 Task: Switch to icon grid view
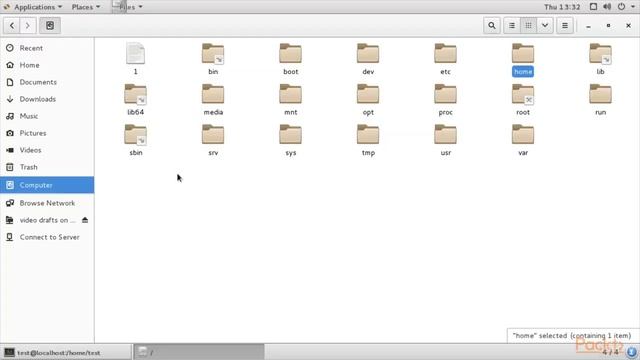528,25
